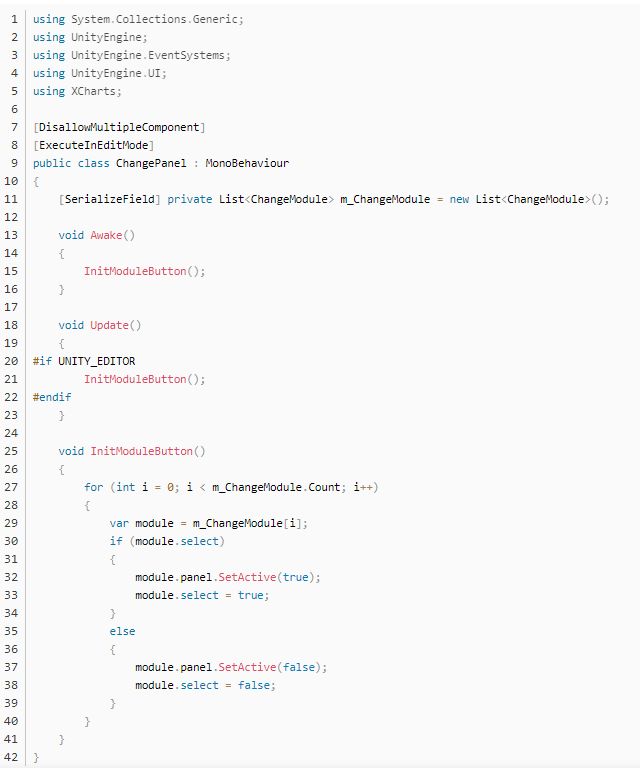Click the else keyword
This screenshot has width=640, height=769.
tap(122, 631)
